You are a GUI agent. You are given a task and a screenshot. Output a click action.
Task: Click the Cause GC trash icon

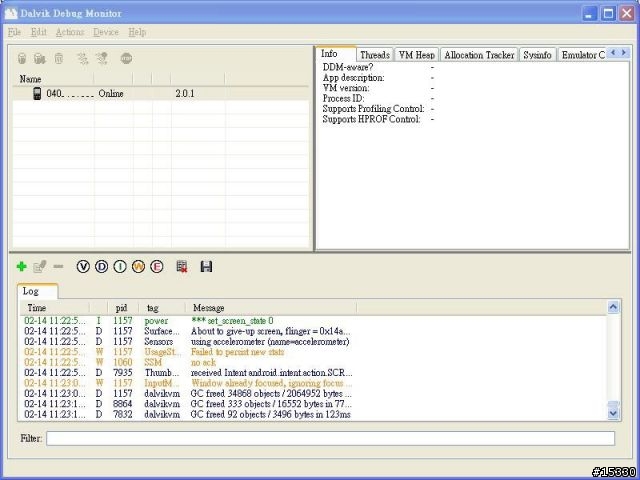(59, 59)
